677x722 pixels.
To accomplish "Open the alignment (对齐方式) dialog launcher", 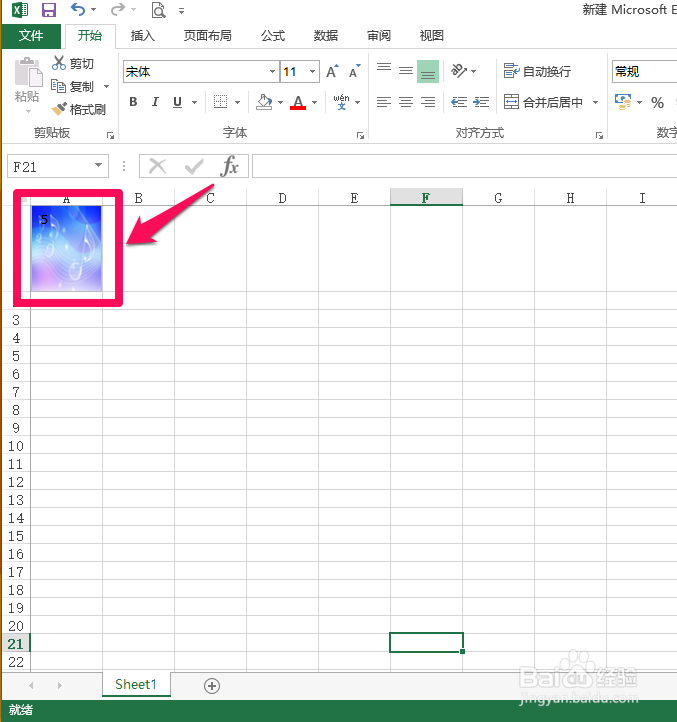I will [599, 135].
